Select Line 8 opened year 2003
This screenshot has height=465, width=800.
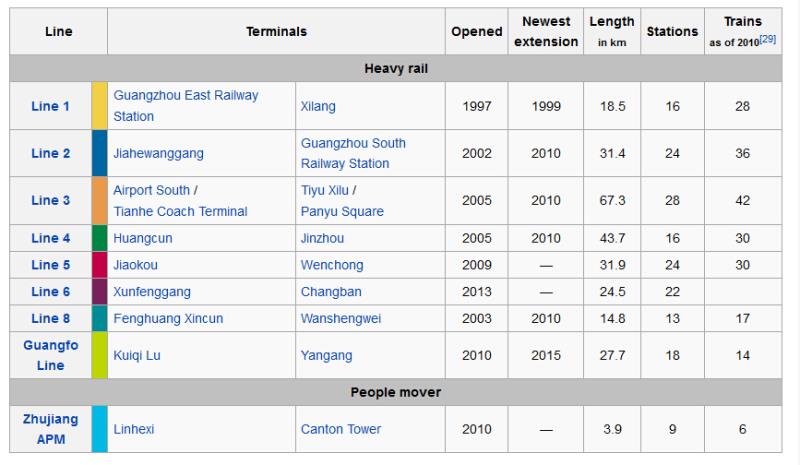(x=477, y=319)
